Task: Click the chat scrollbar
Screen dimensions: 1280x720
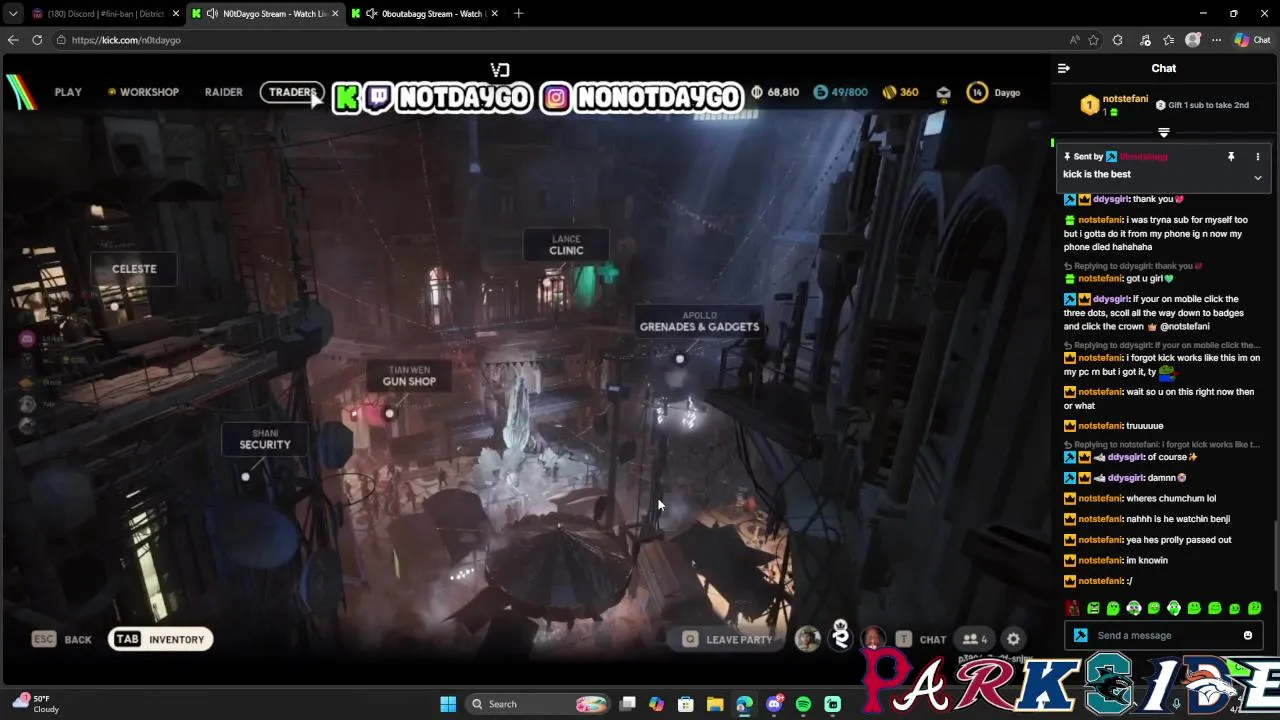Action: pyautogui.click(x=1275, y=556)
